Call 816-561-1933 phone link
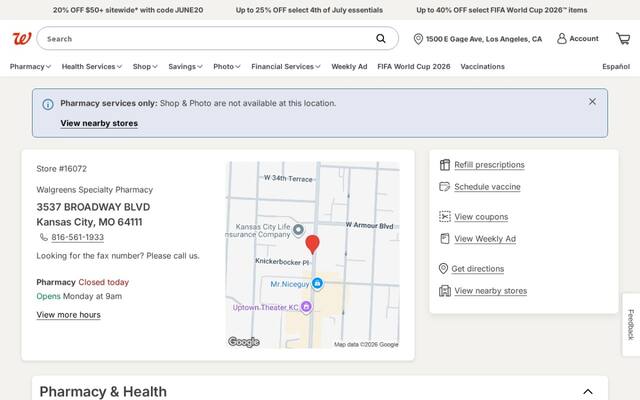This screenshot has width=640, height=400. 78,237
